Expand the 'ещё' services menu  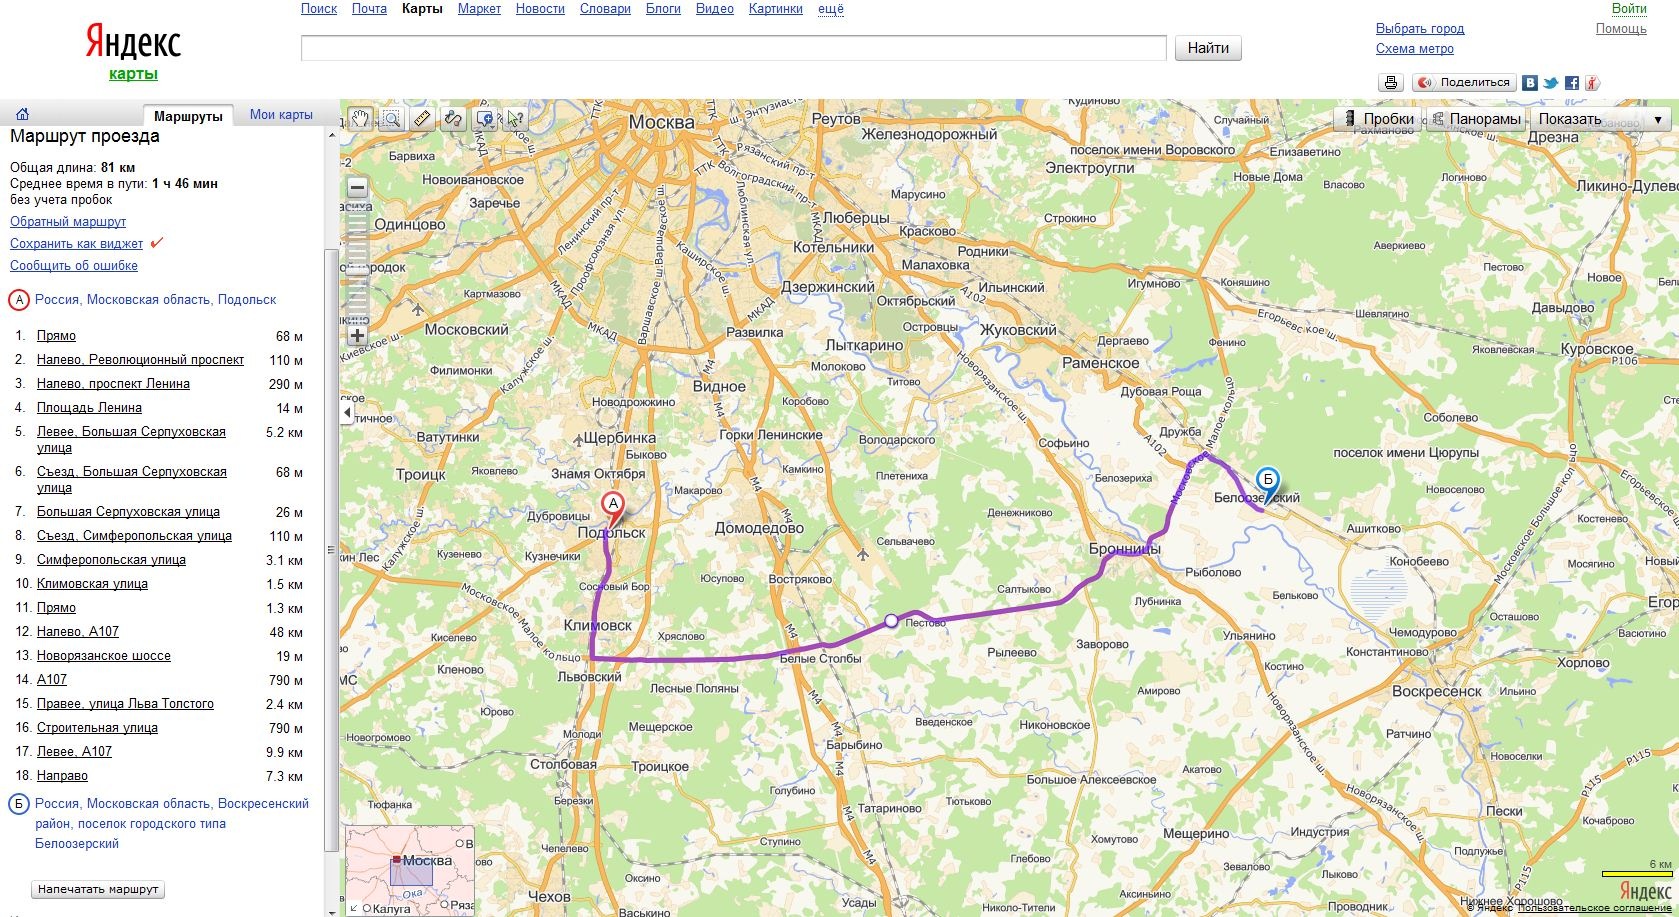coord(831,9)
